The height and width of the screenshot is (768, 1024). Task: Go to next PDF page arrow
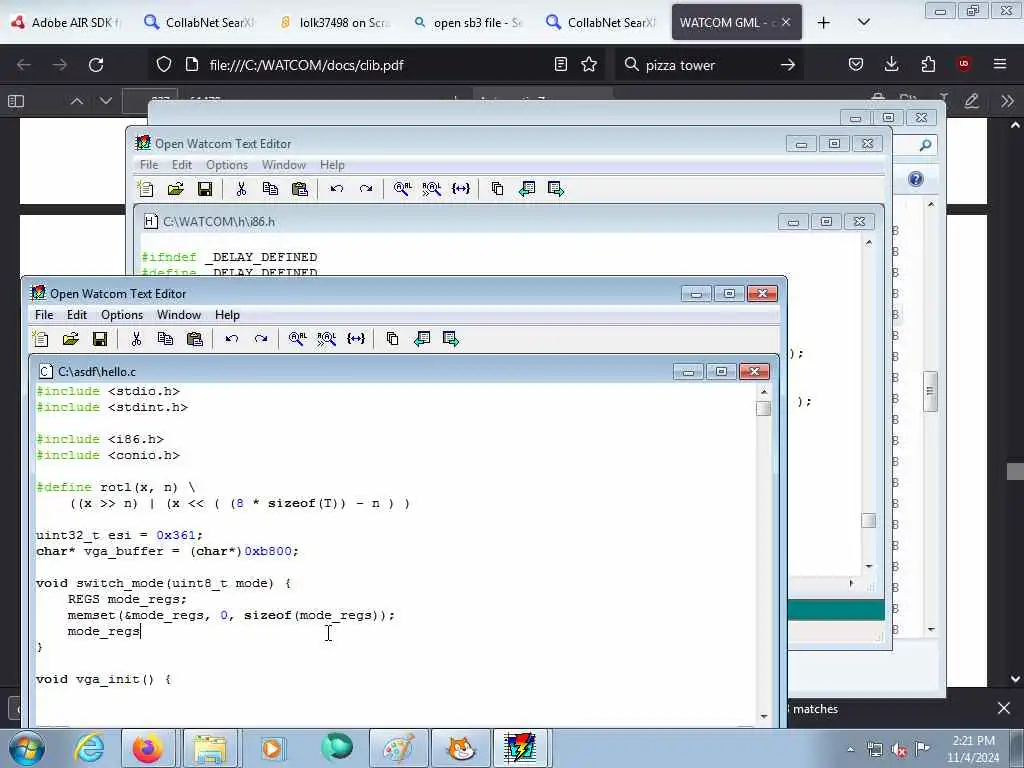point(106,101)
